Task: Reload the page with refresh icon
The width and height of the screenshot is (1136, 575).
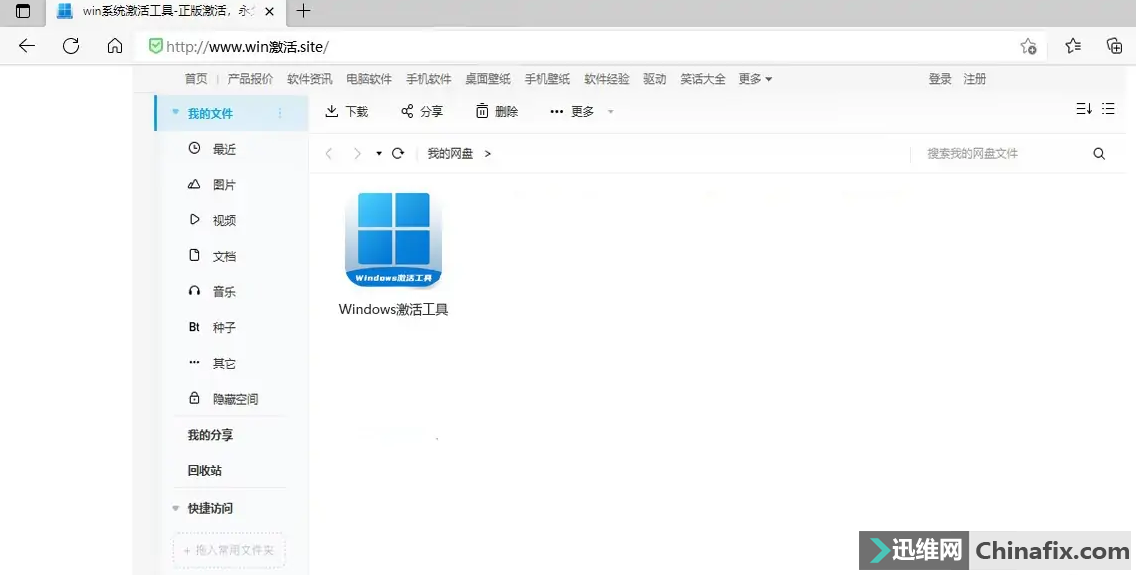Action: [x=71, y=46]
